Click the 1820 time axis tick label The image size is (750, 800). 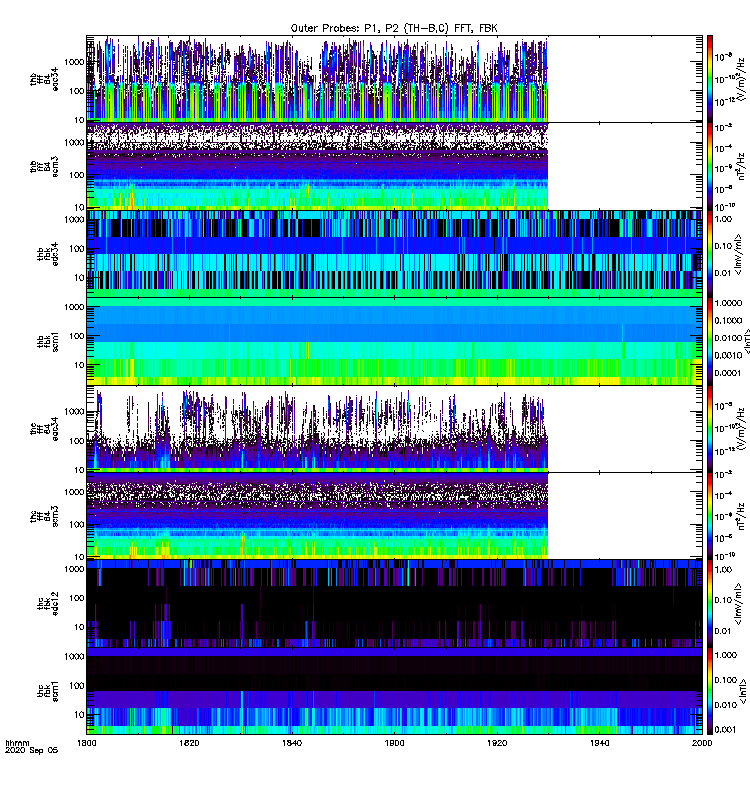(189, 743)
